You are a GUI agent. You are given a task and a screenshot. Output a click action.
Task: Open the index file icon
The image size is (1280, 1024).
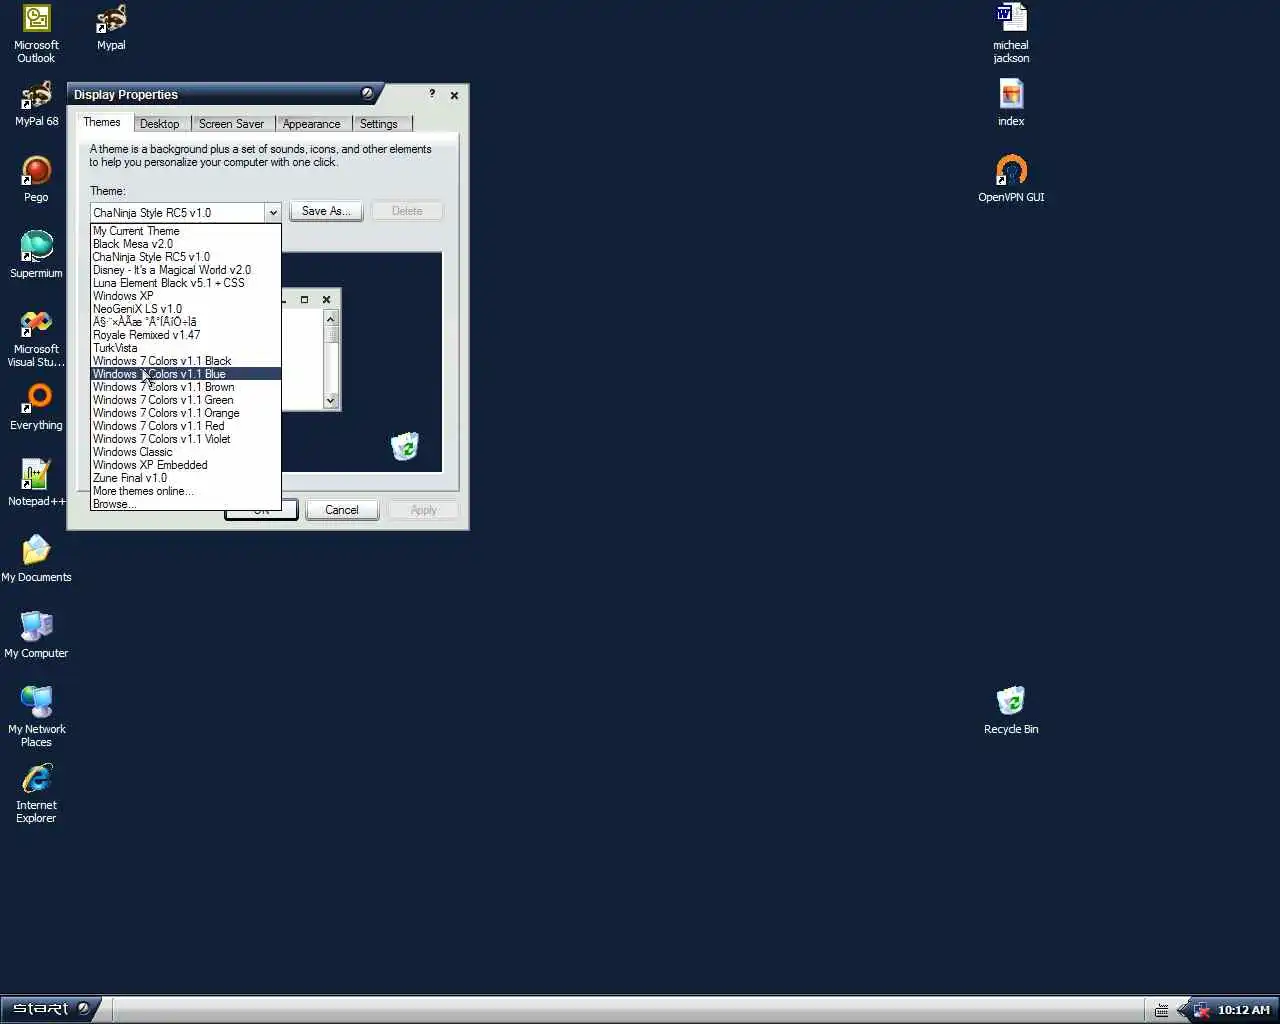1011,104
